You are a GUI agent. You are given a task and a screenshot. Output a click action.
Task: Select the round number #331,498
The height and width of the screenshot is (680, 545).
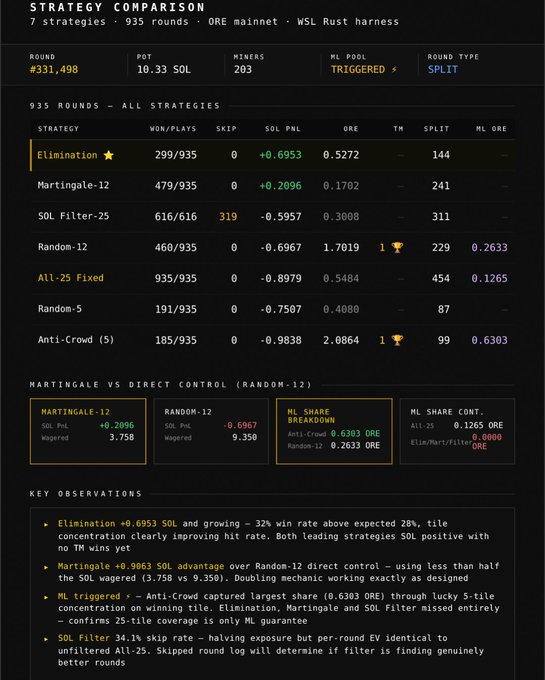54,69
